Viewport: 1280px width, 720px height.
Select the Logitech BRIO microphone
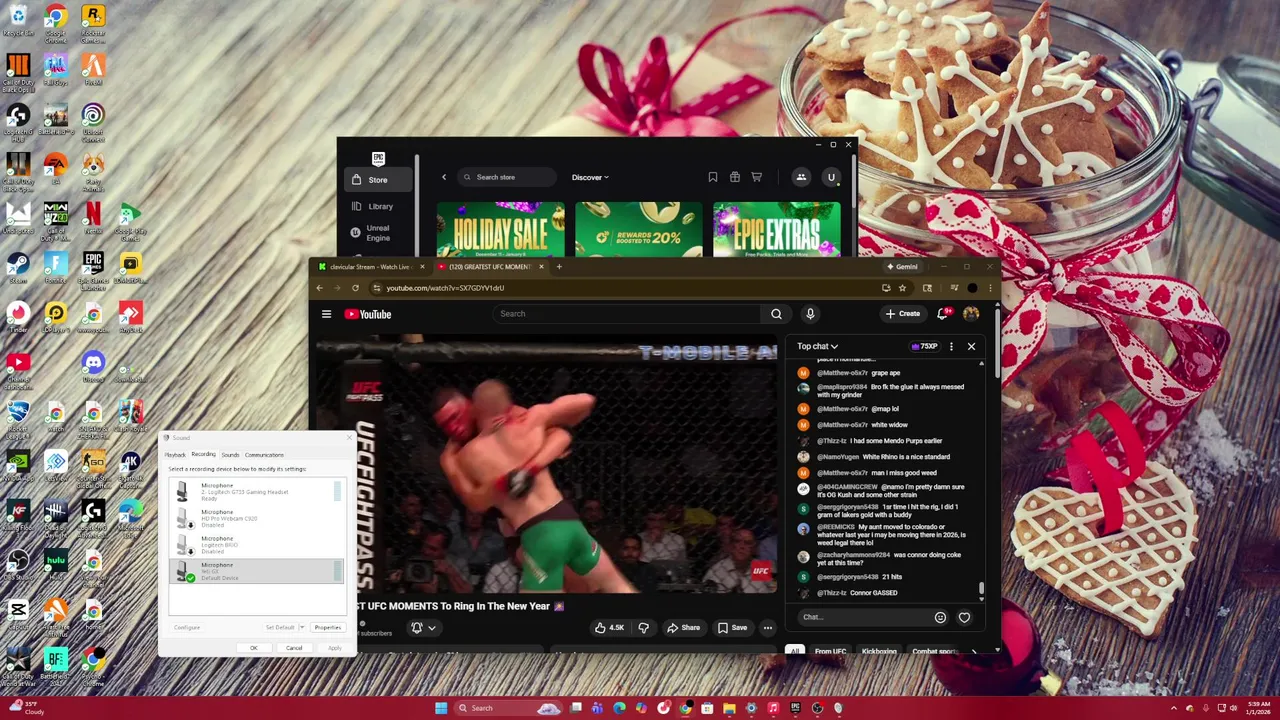pyautogui.click(x=256, y=545)
